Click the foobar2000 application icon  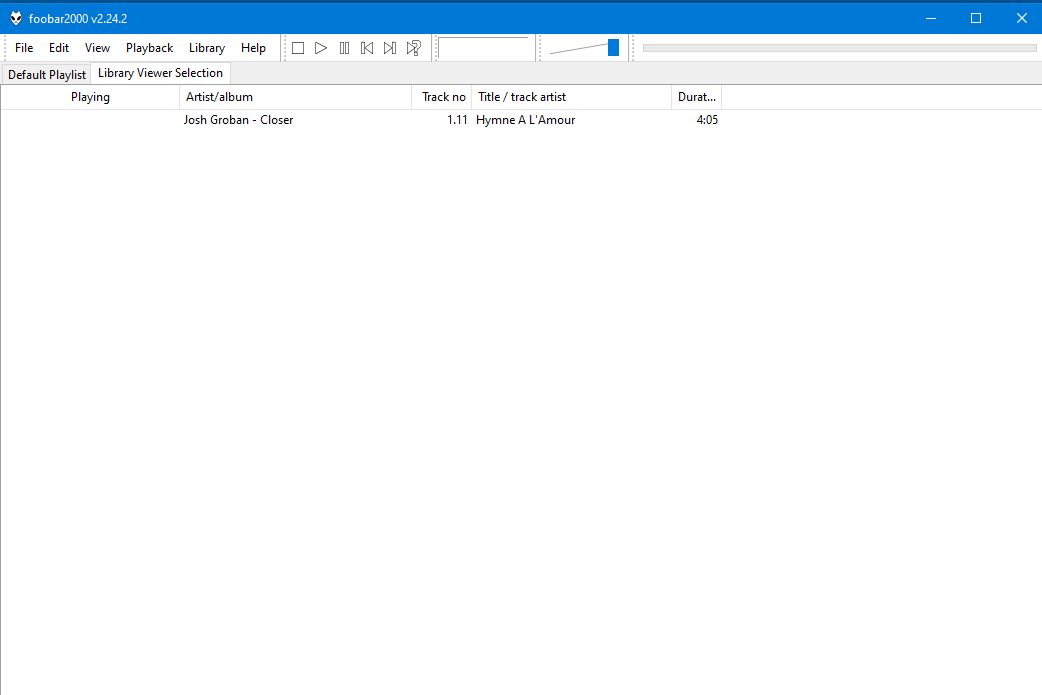pyautogui.click(x=15, y=18)
